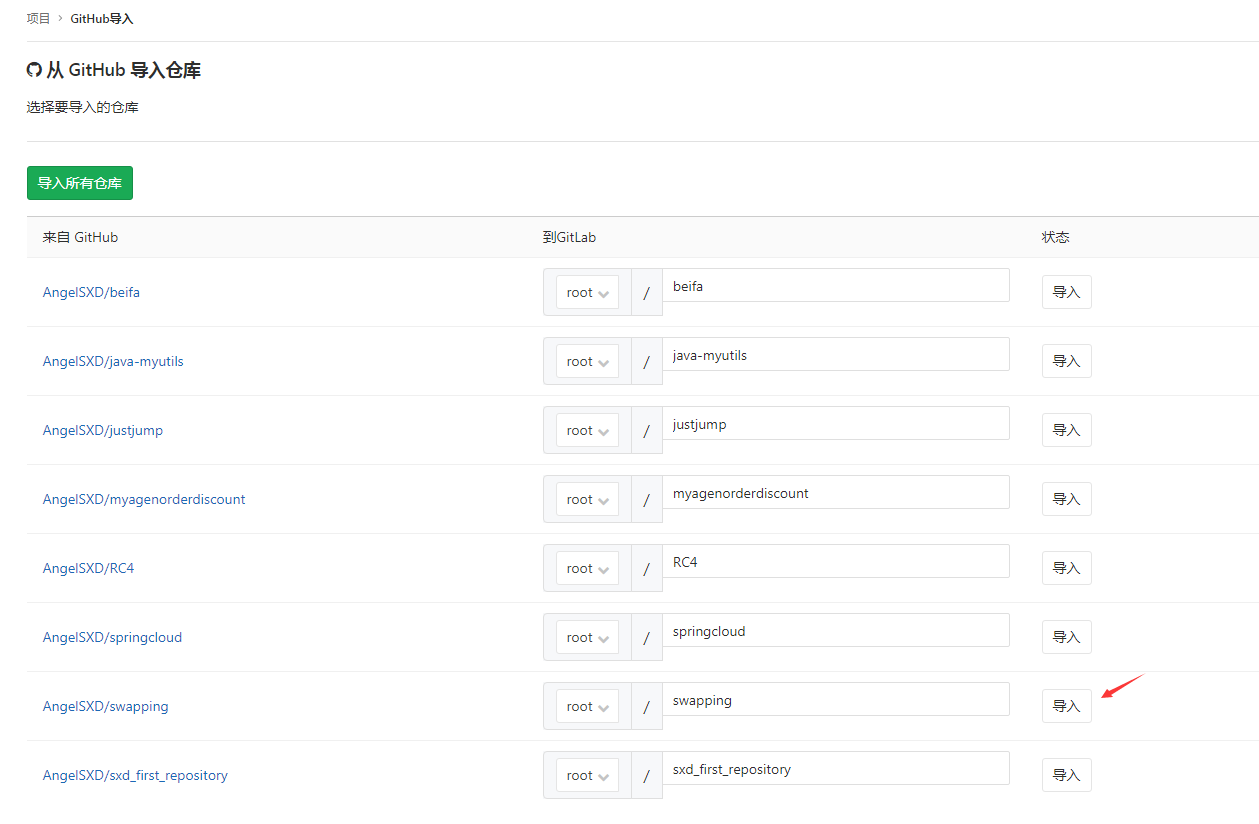The height and width of the screenshot is (824, 1259).
Task: Expand root namespace dropdown for sxd_first_repository
Action: pos(587,776)
